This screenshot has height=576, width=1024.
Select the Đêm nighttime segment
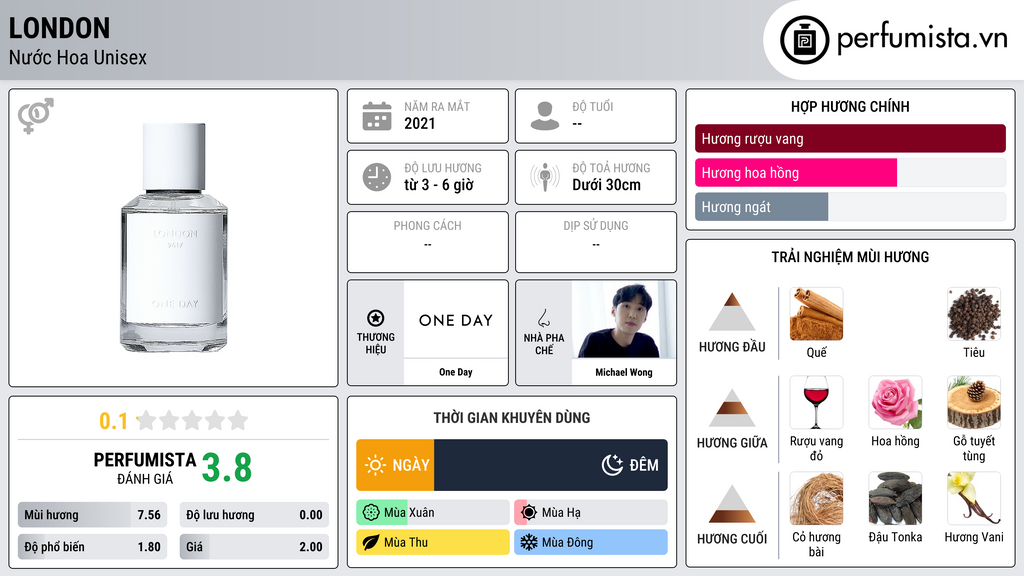(x=551, y=465)
